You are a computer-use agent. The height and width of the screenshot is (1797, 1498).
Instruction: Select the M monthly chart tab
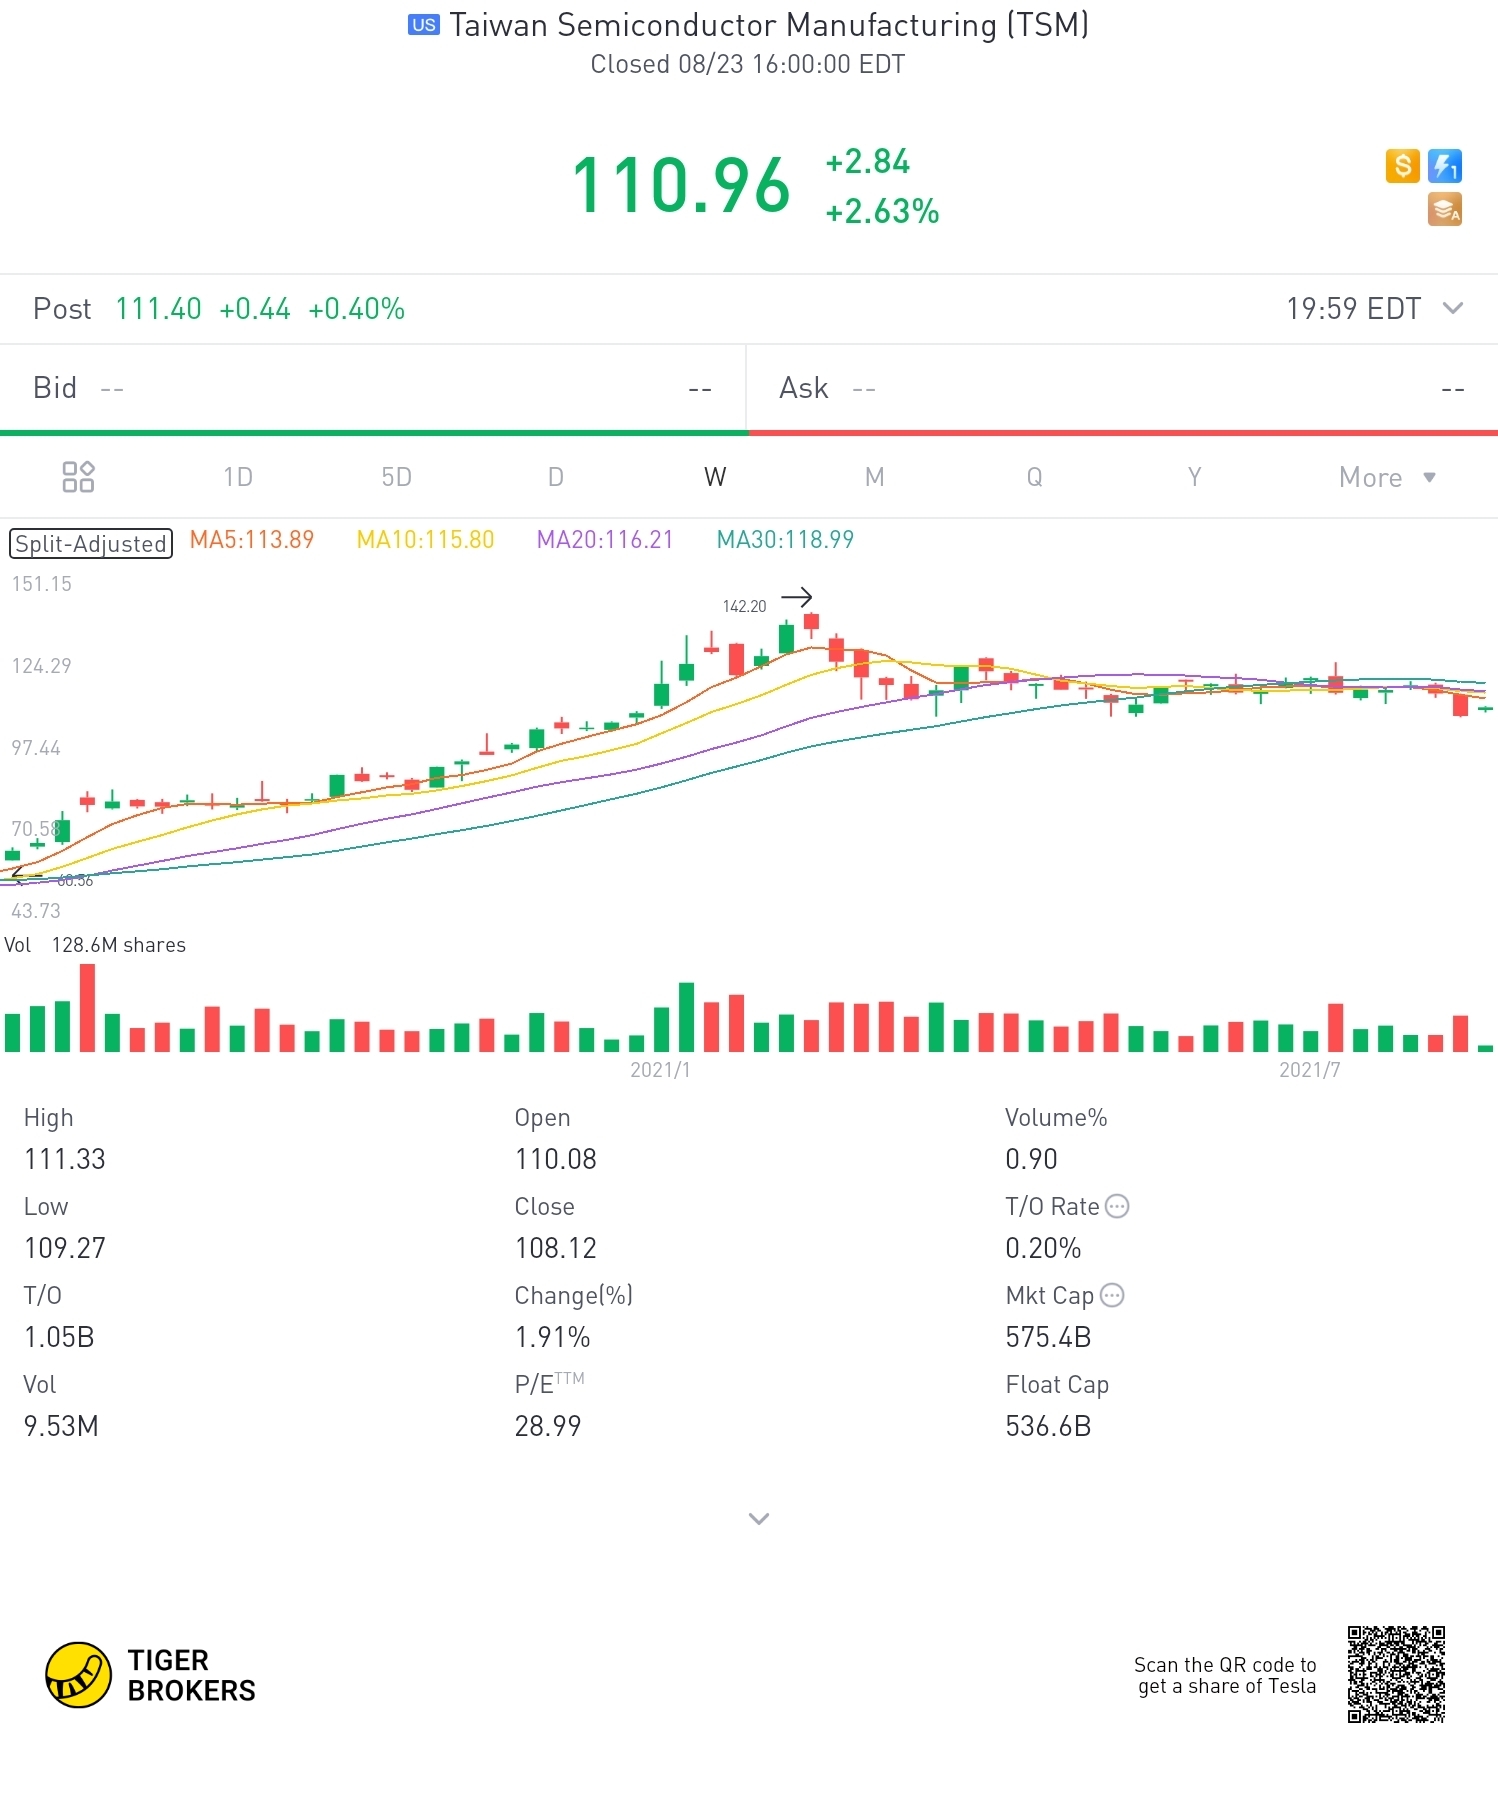coord(875,477)
